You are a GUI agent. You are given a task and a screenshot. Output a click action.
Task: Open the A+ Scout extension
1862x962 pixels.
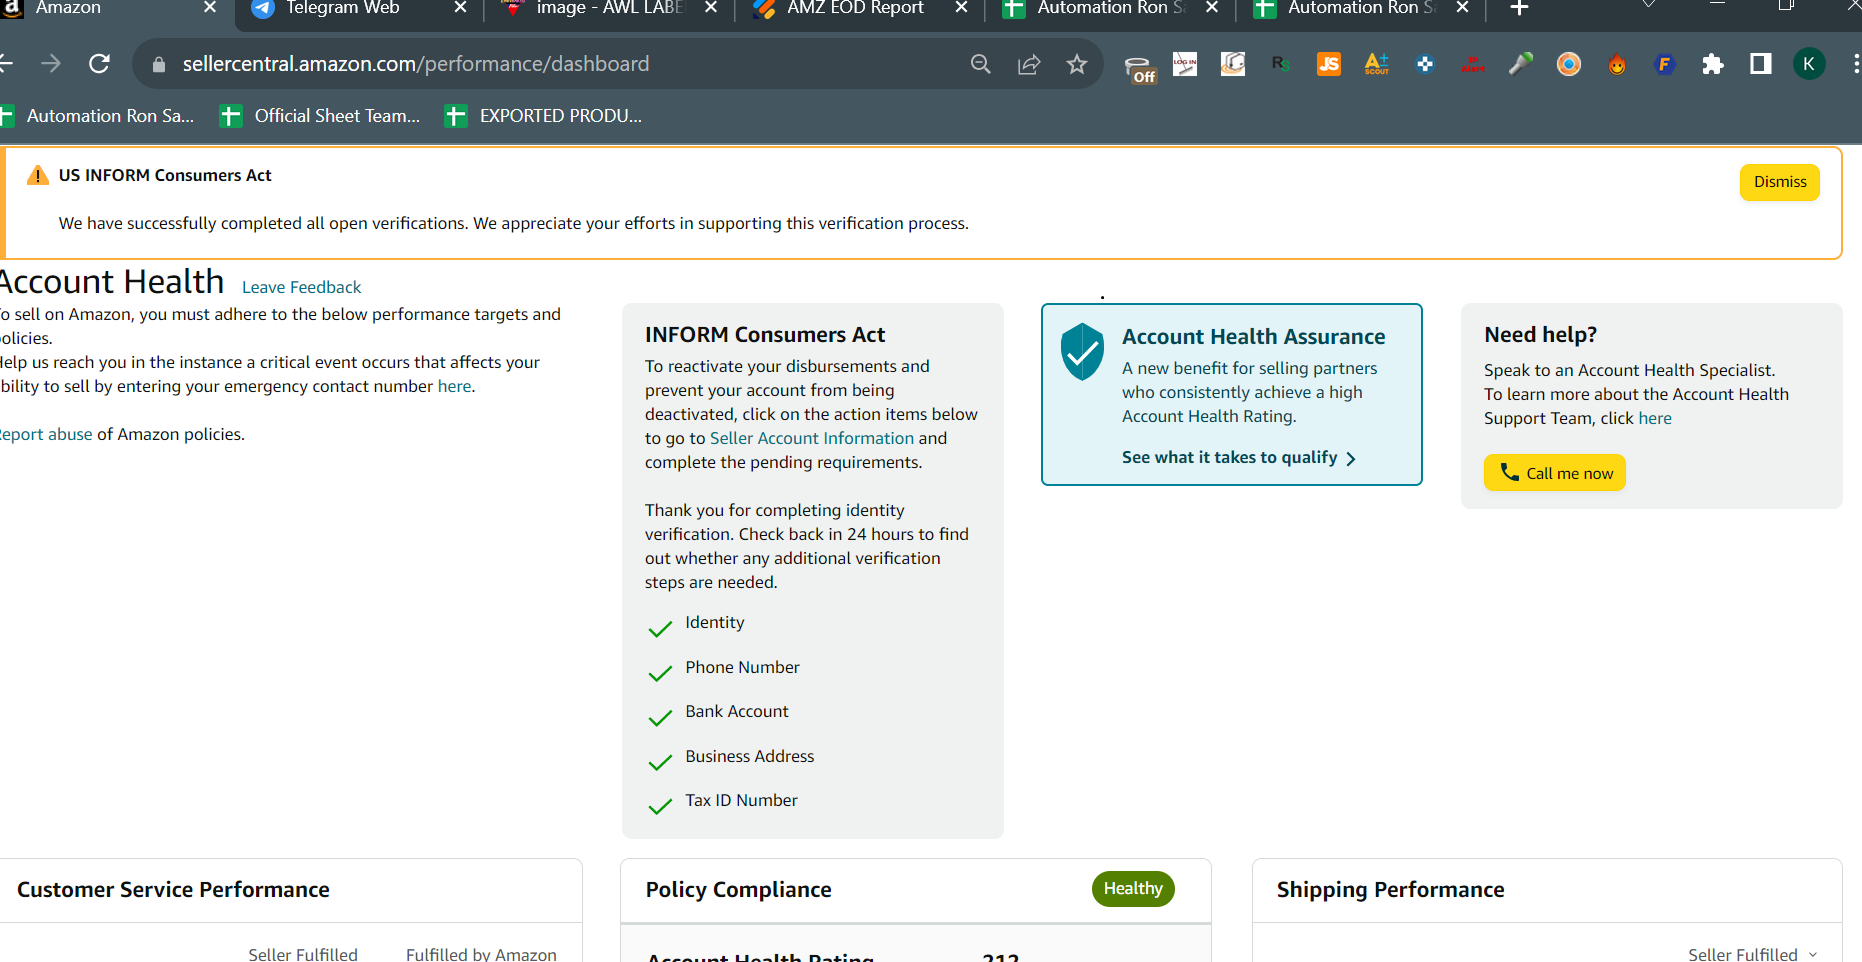pos(1377,64)
